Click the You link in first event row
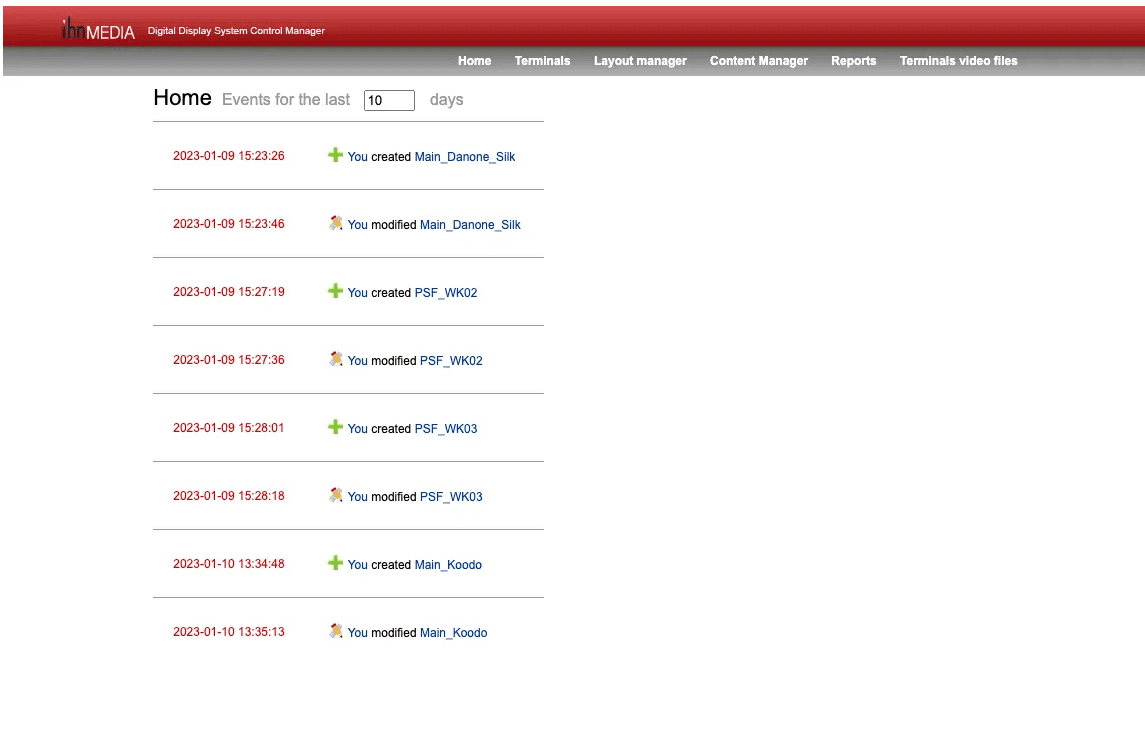This screenshot has width=1145, height=754. [357, 157]
